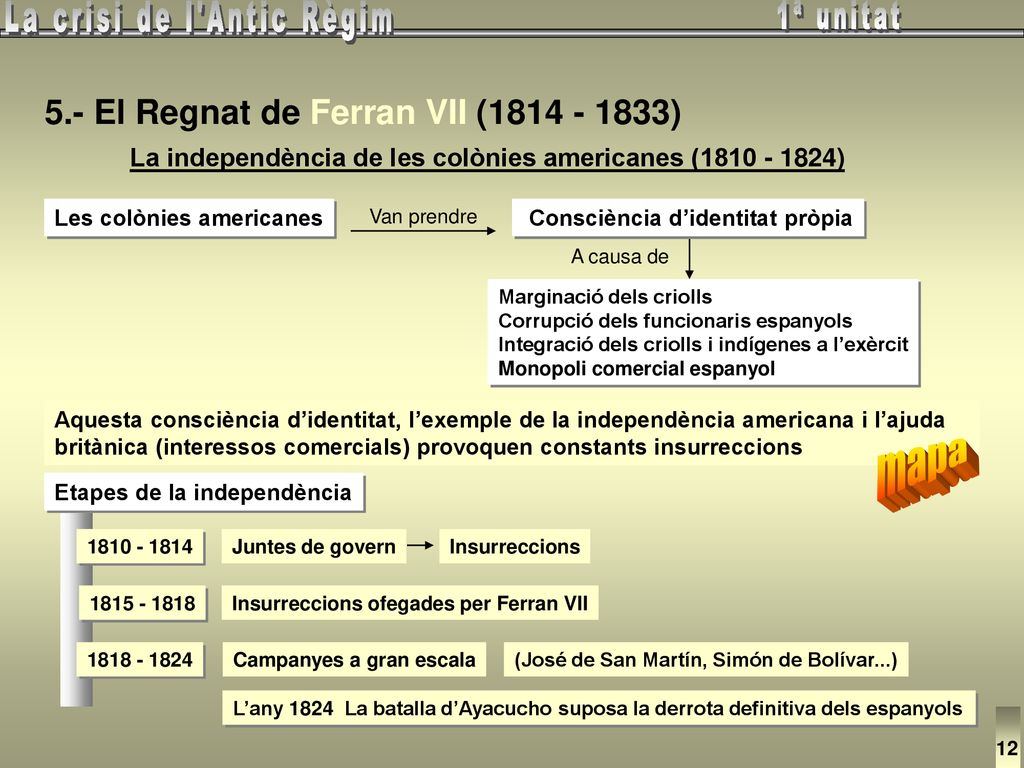This screenshot has width=1024, height=768.
Task: Click the '1810 - 1814' date box
Action: pyautogui.click(x=140, y=547)
